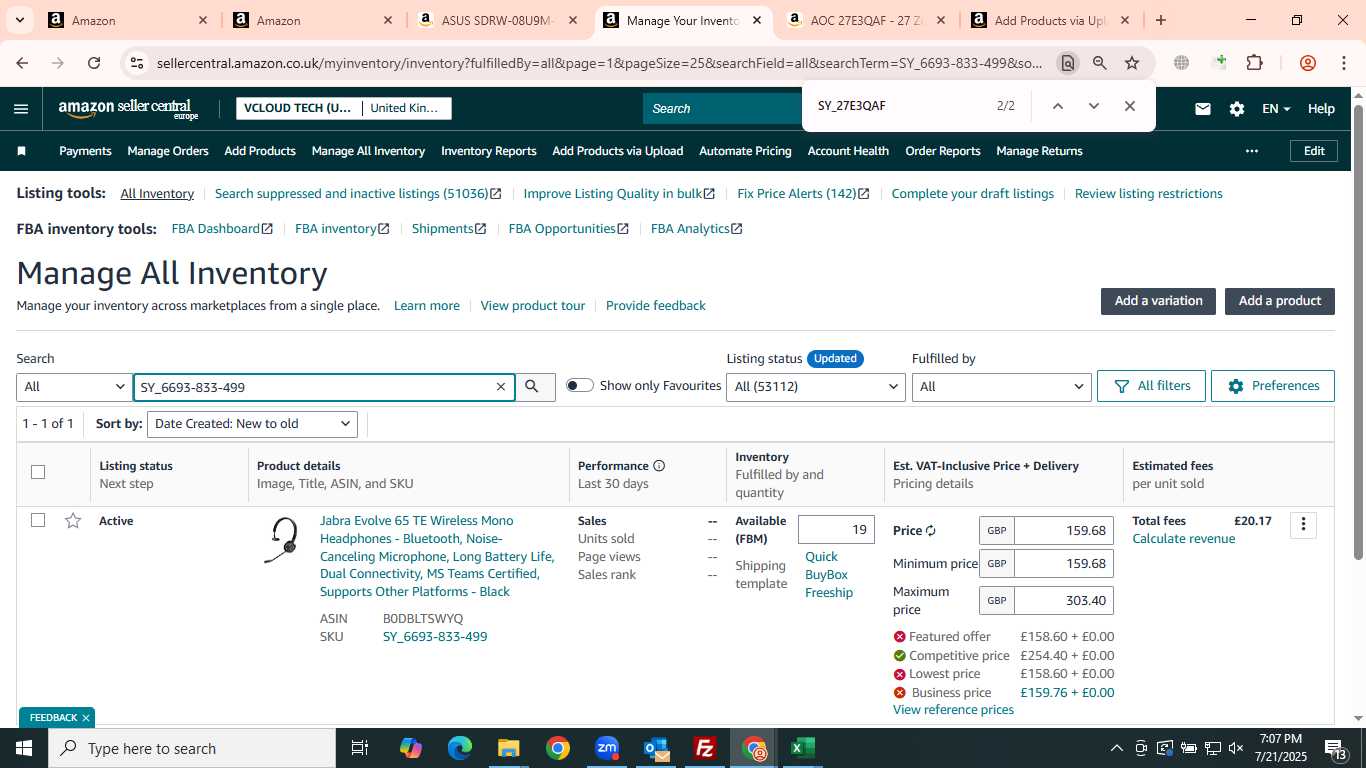Open VCLOUD TECH account marketplace switcher
Screen dimensions: 1366x768
click(344, 108)
